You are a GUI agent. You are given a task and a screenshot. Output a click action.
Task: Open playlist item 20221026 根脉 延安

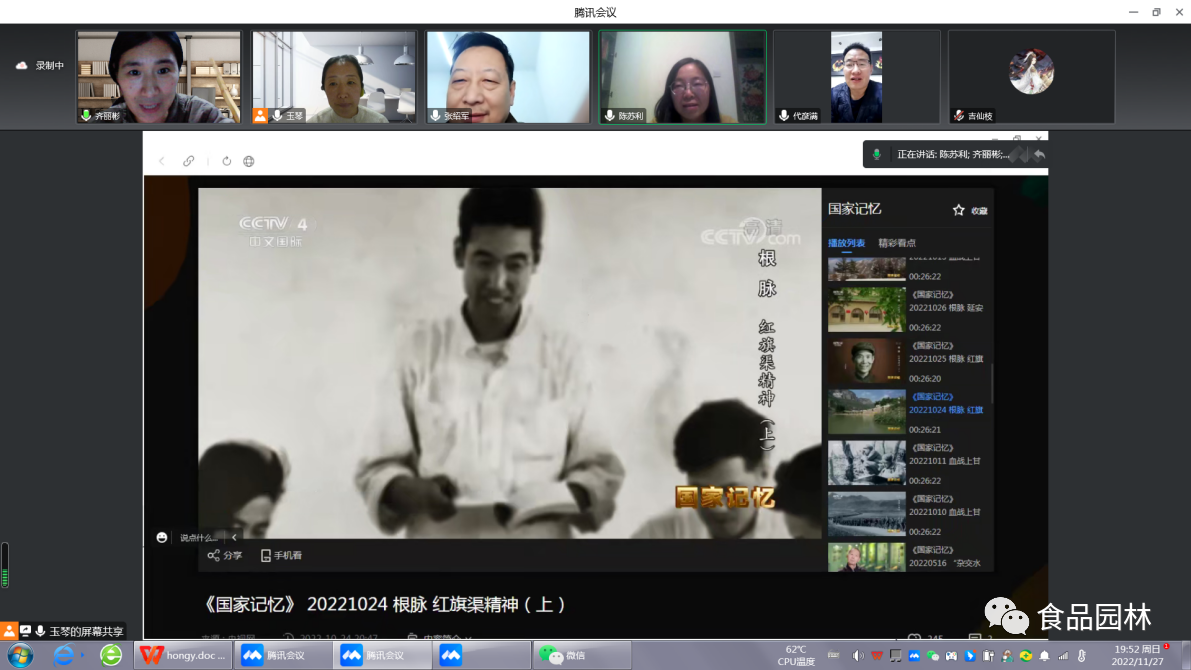pos(909,310)
